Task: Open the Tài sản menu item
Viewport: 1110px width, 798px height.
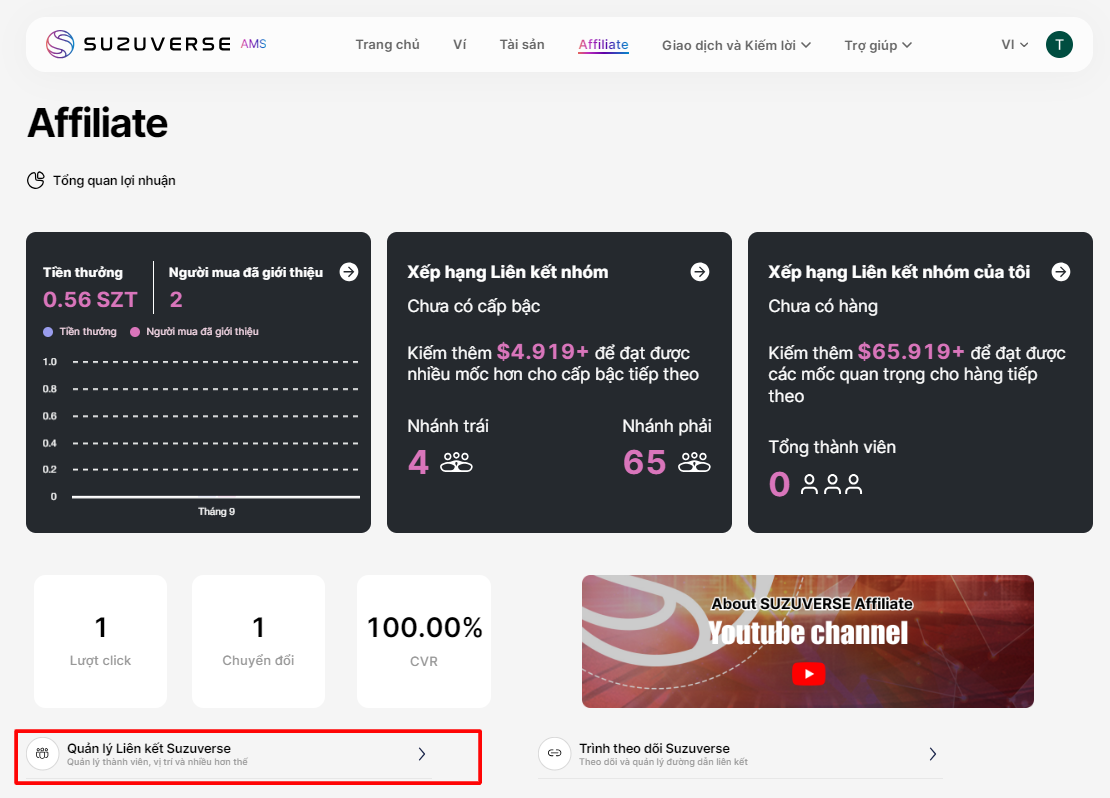Action: click(x=522, y=44)
